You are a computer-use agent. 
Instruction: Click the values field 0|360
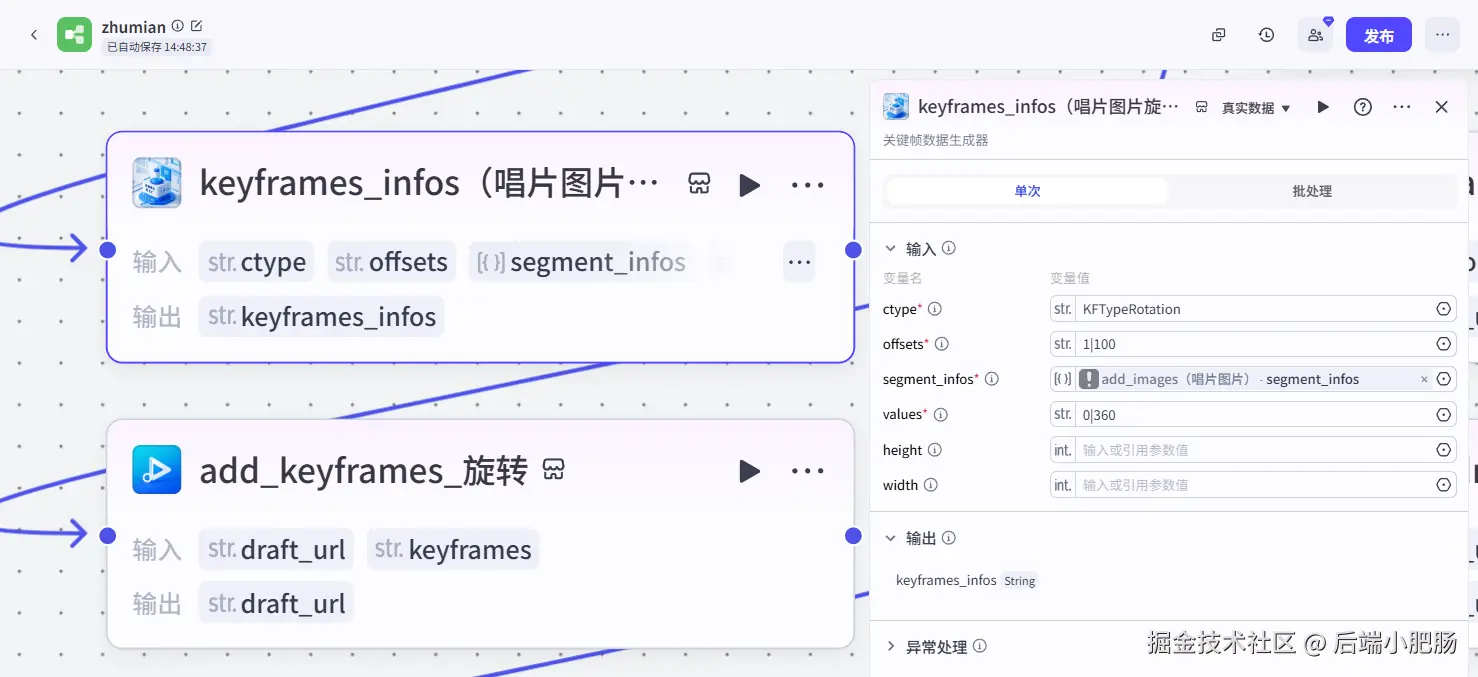click(x=1253, y=414)
